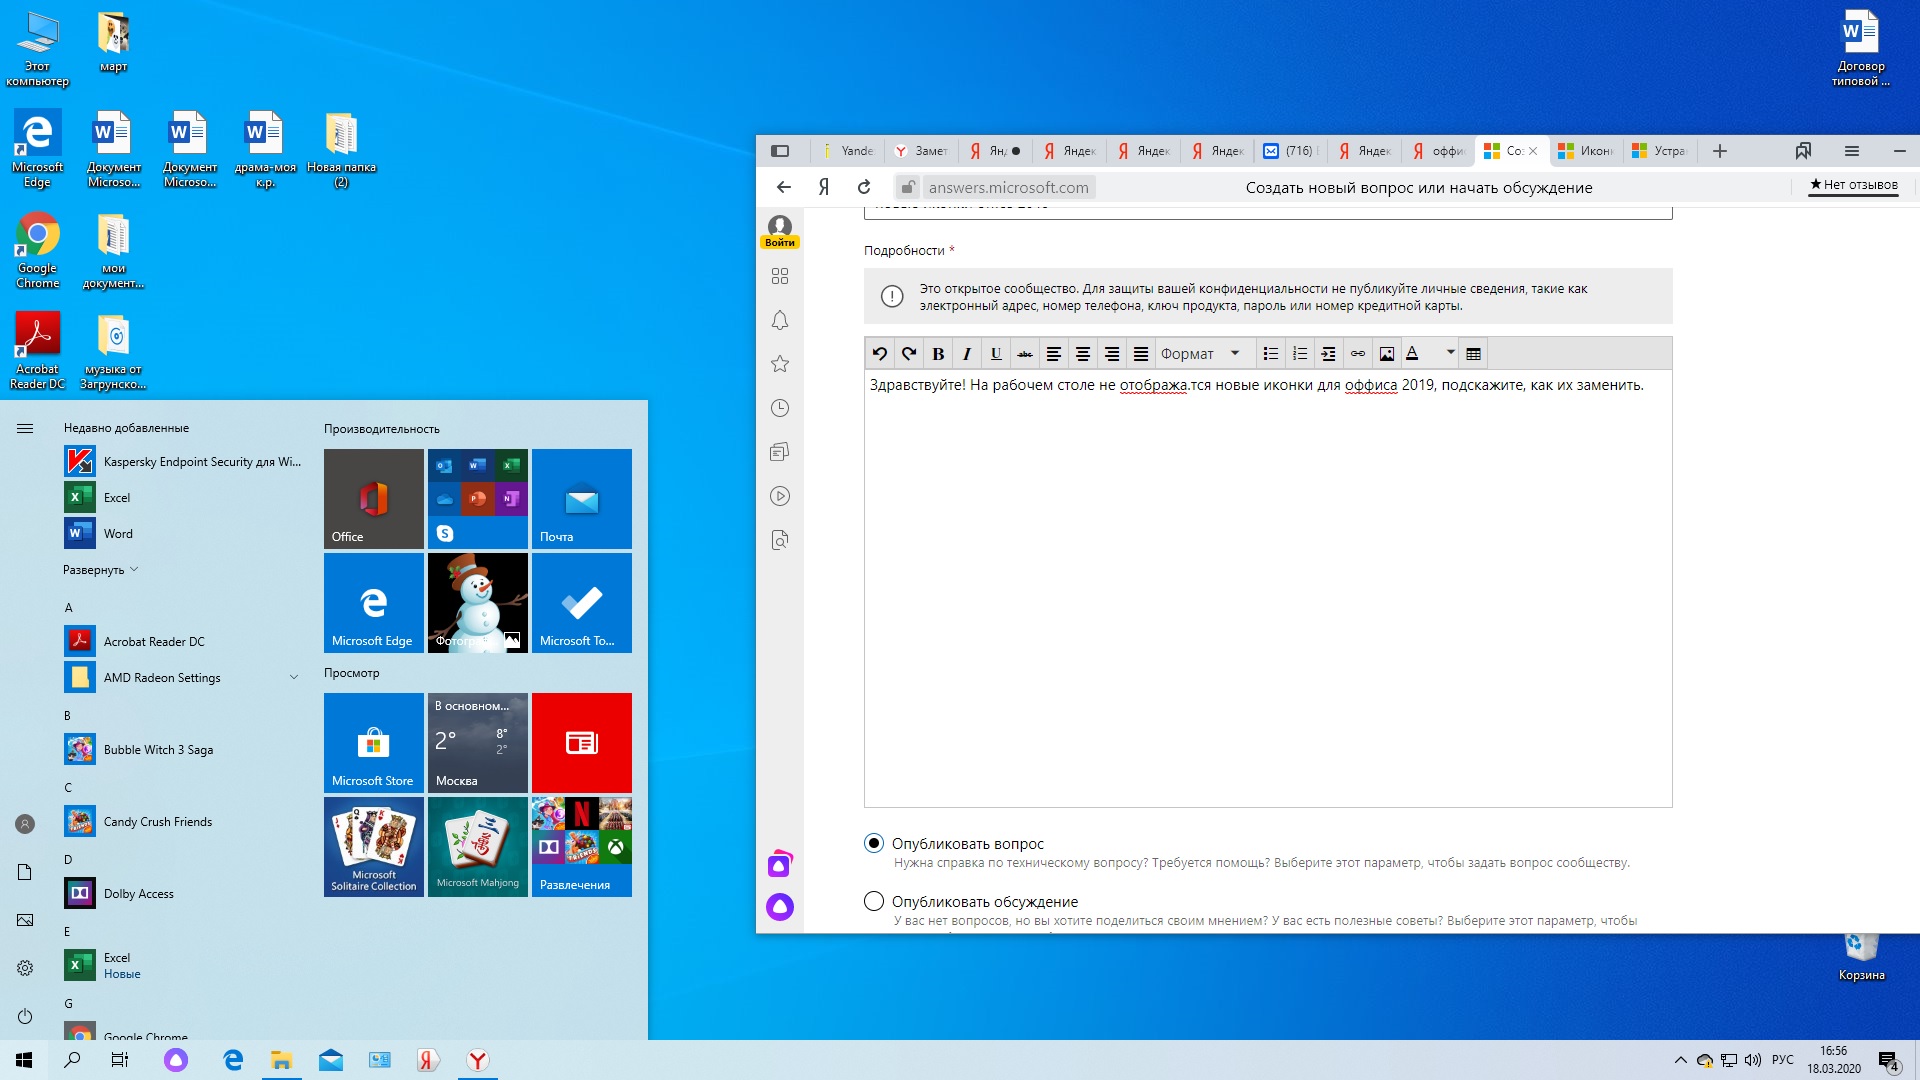Image resolution: width=1920 pixels, height=1080 pixels.
Task: Open Kaspersky Endpoint Security from Start list
Action: [x=182, y=461]
